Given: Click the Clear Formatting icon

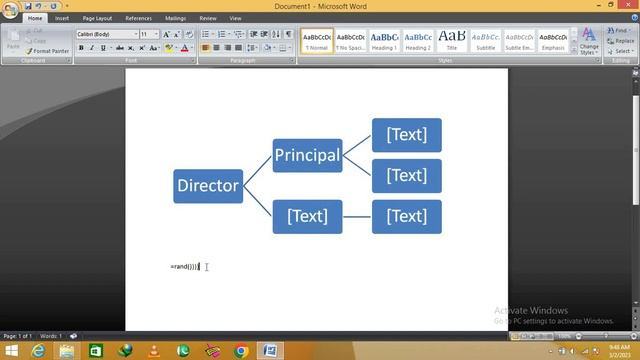Looking at the screenshot, I should pyautogui.click(x=189, y=35).
